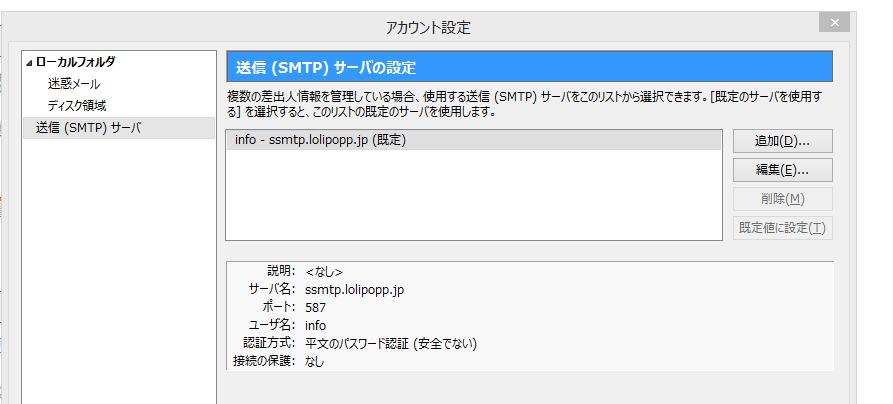Click the 追加(D)... button
This screenshot has width=893, height=404.
[x=782, y=140]
